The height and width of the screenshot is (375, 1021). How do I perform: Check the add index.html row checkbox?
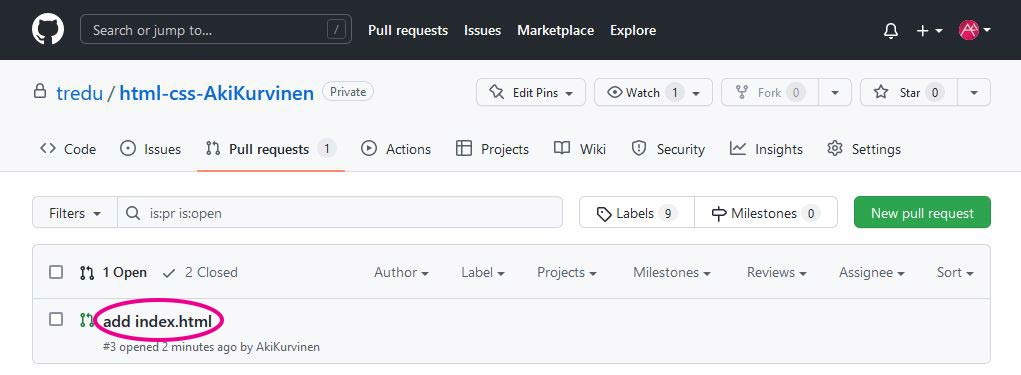56,319
